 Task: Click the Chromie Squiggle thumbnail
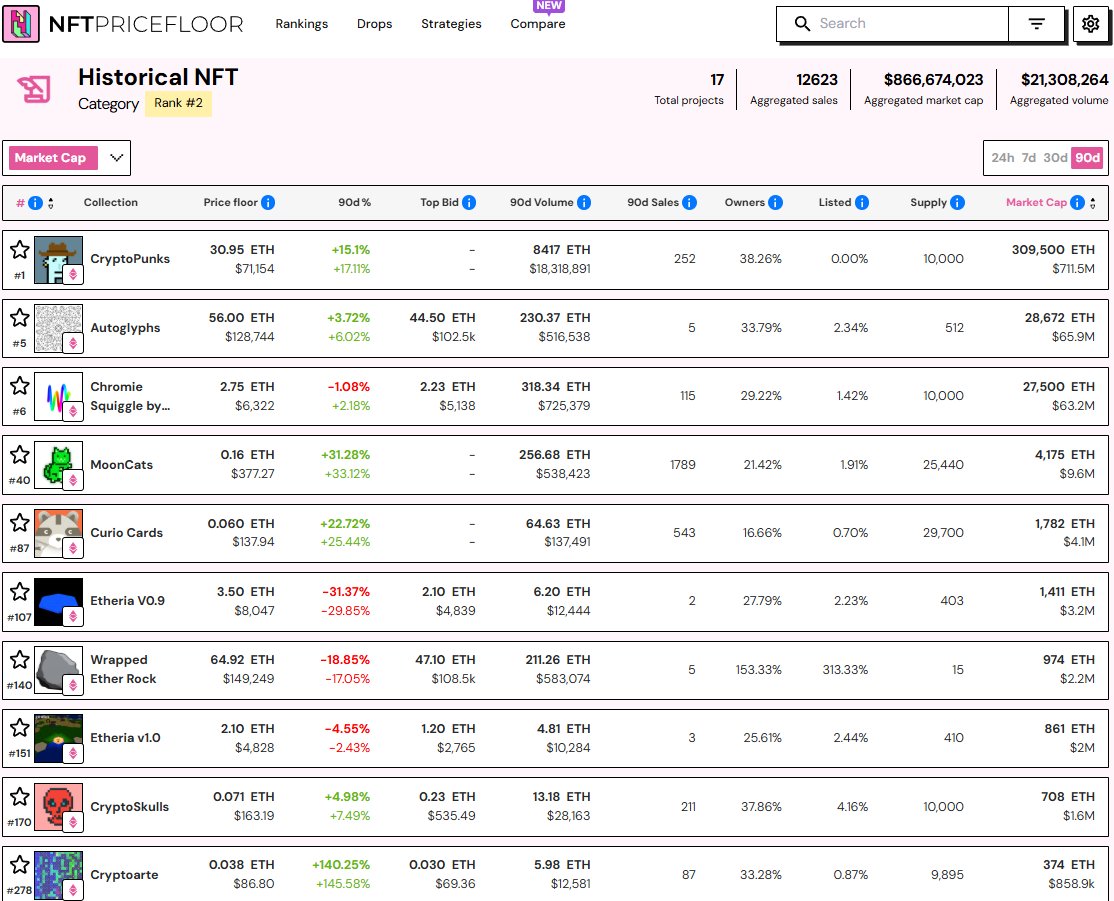click(58, 396)
